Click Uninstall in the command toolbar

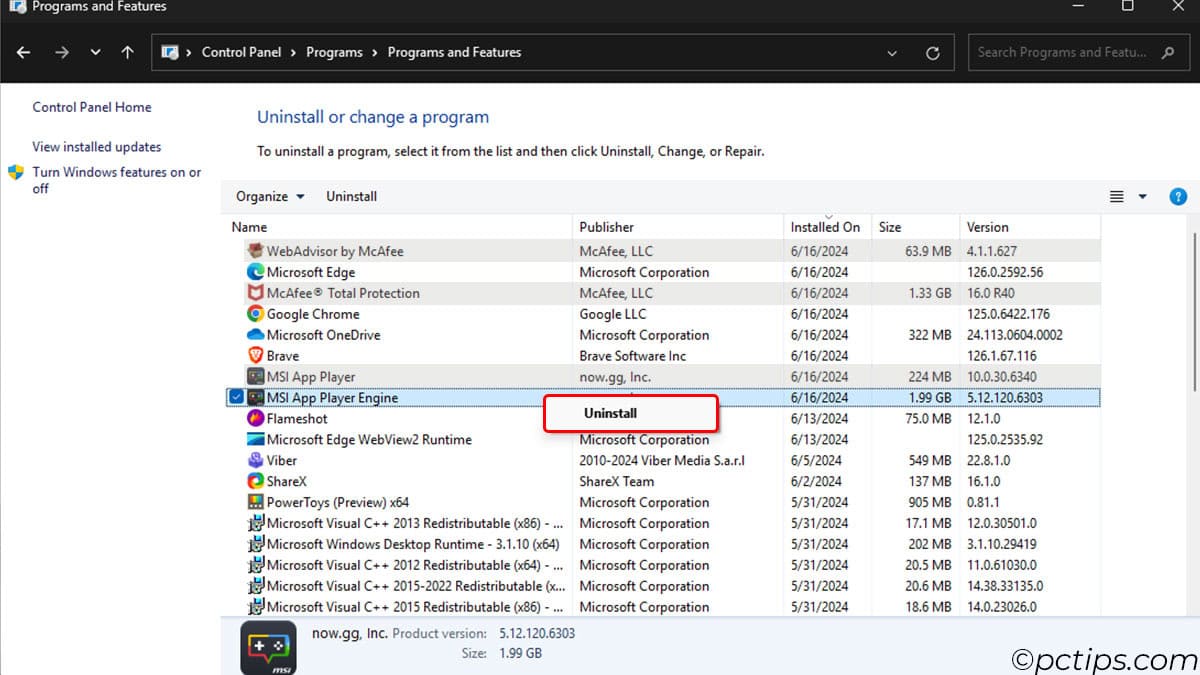click(351, 196)
